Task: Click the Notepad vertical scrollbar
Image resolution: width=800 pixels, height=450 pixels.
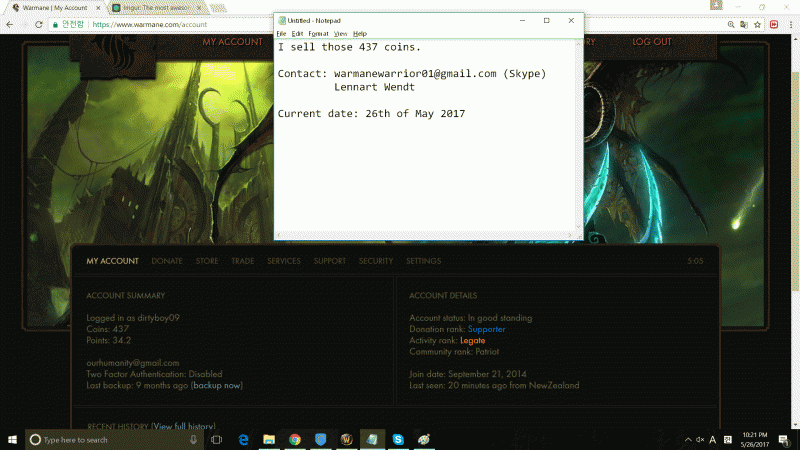Action: point(579,136)
